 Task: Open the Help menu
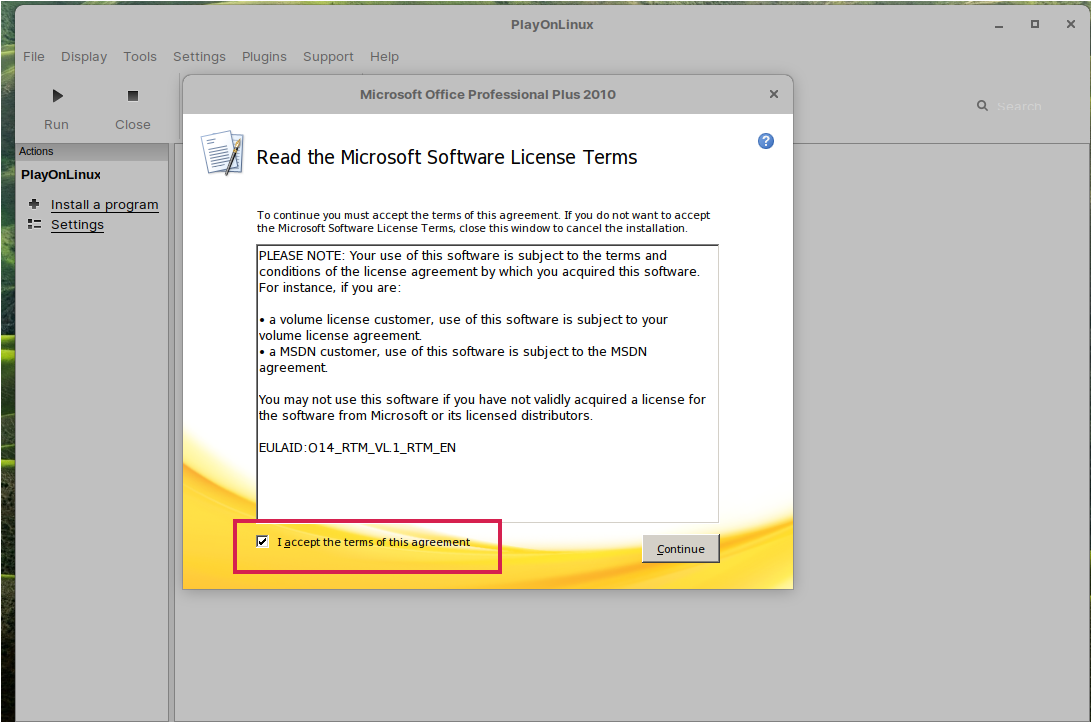point(384,56)
